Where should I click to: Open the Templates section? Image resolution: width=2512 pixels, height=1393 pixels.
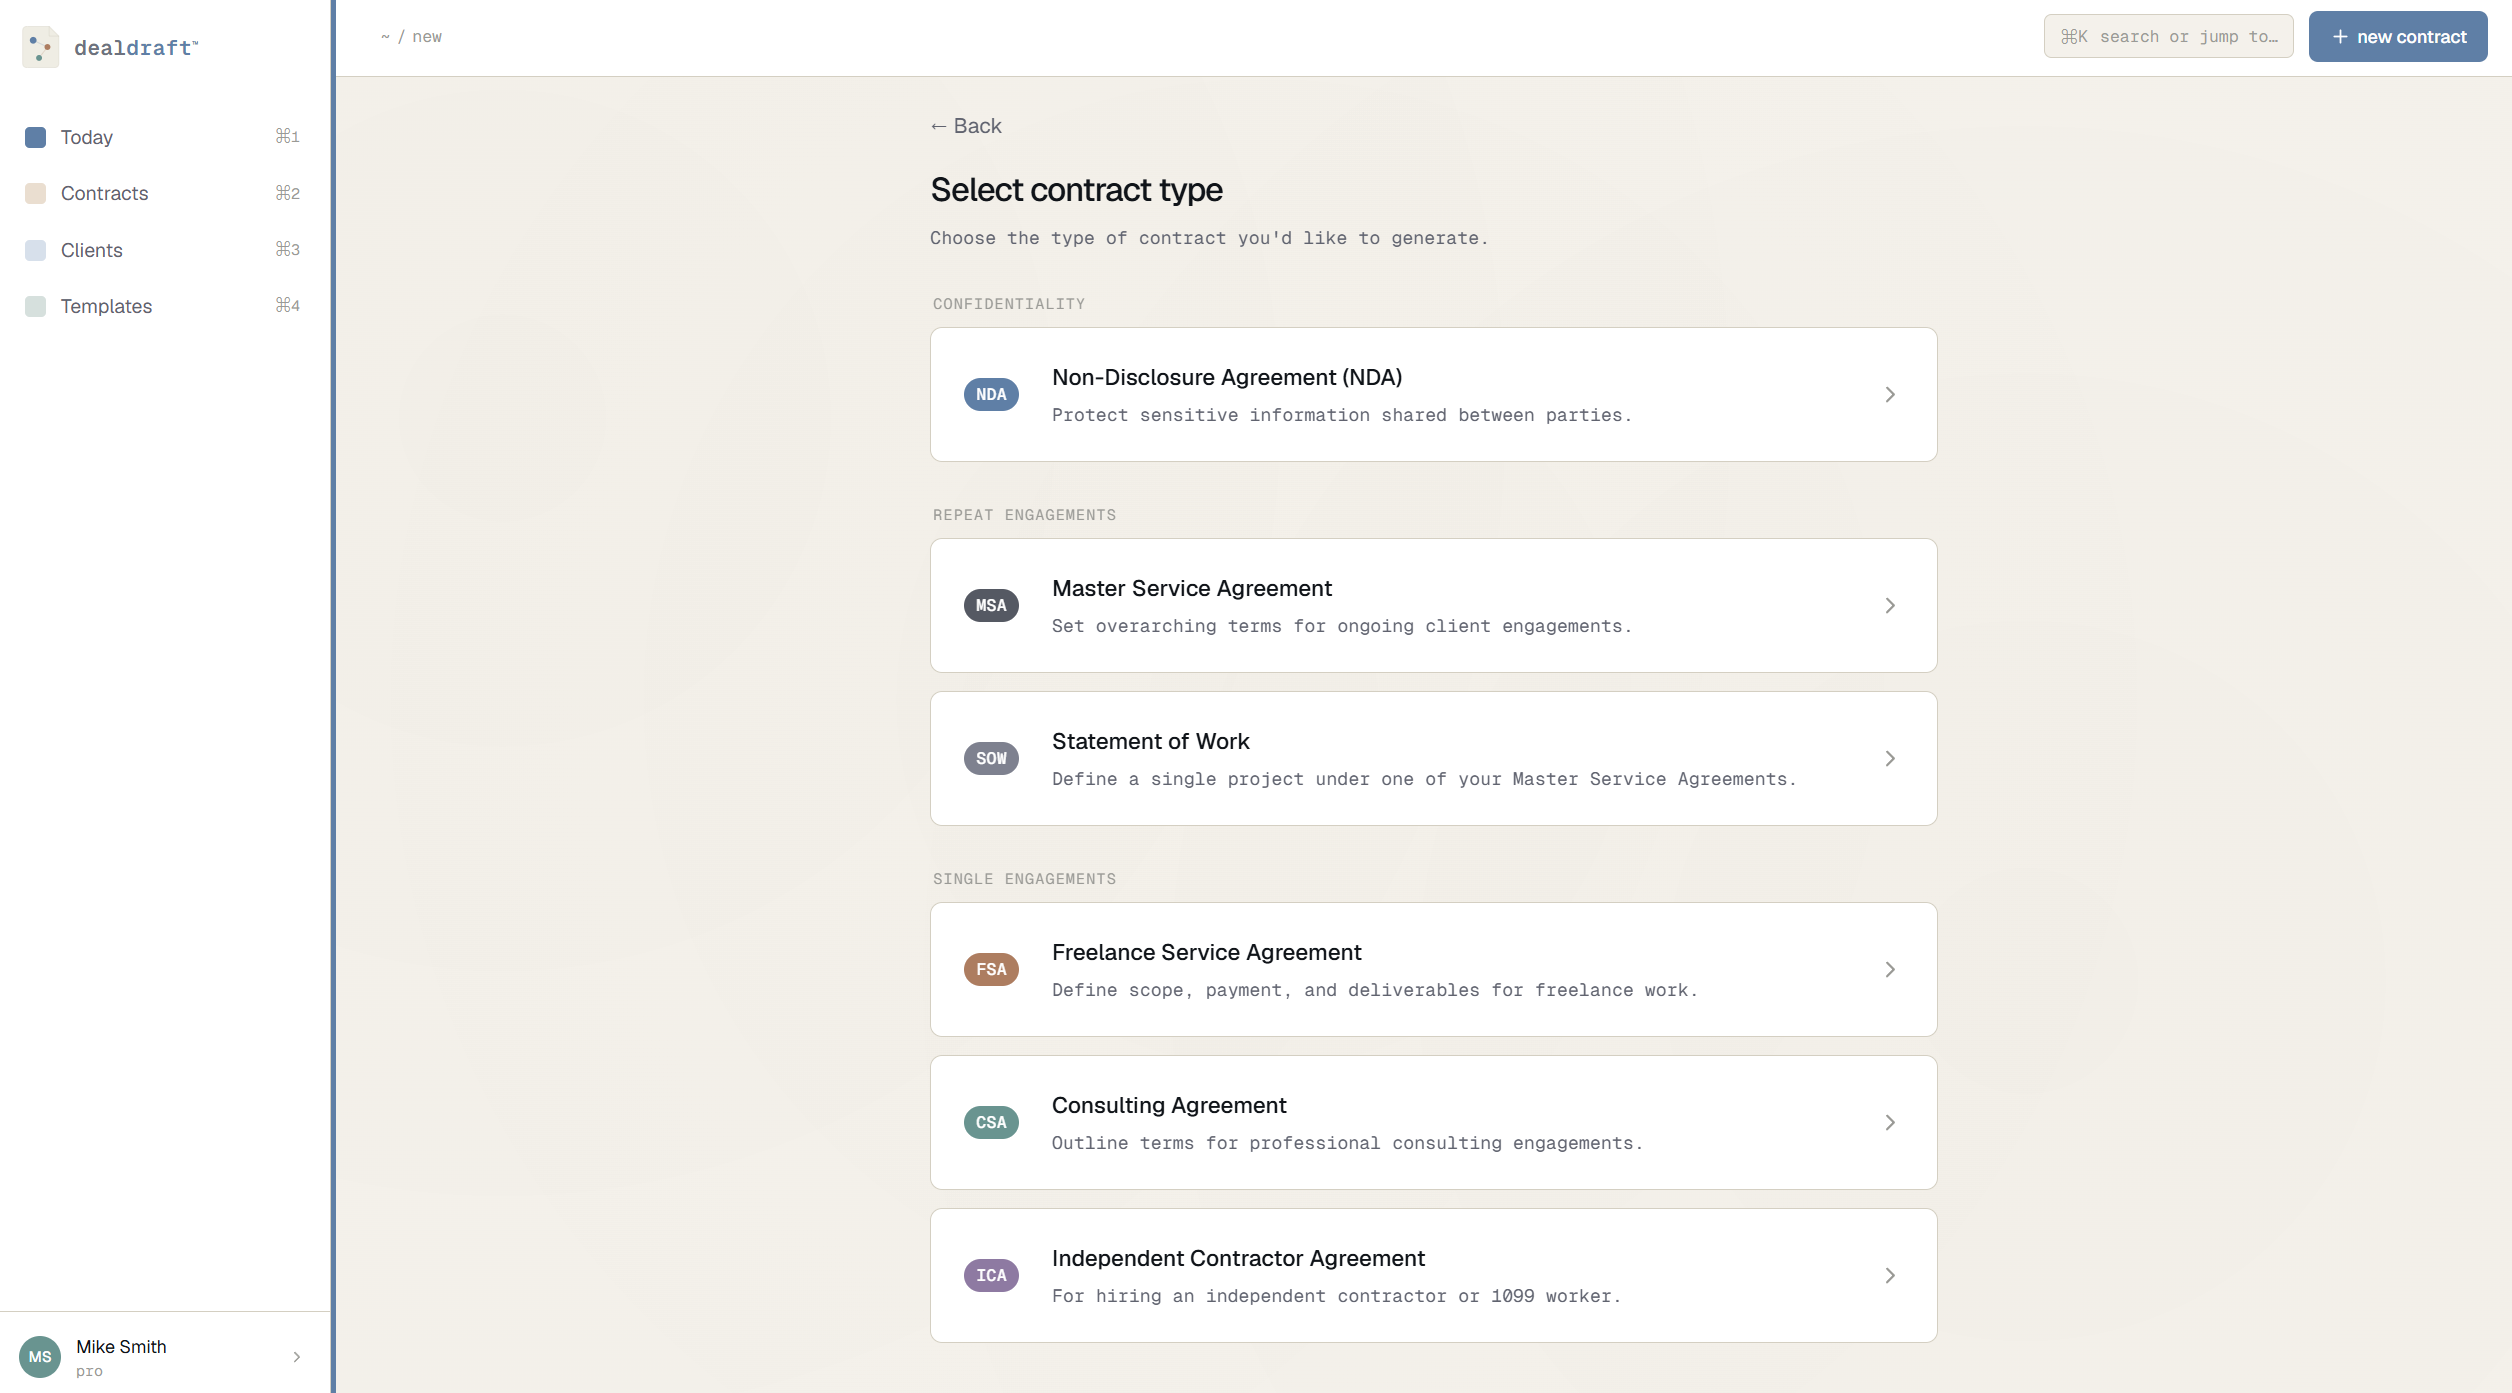click(162, 306)
